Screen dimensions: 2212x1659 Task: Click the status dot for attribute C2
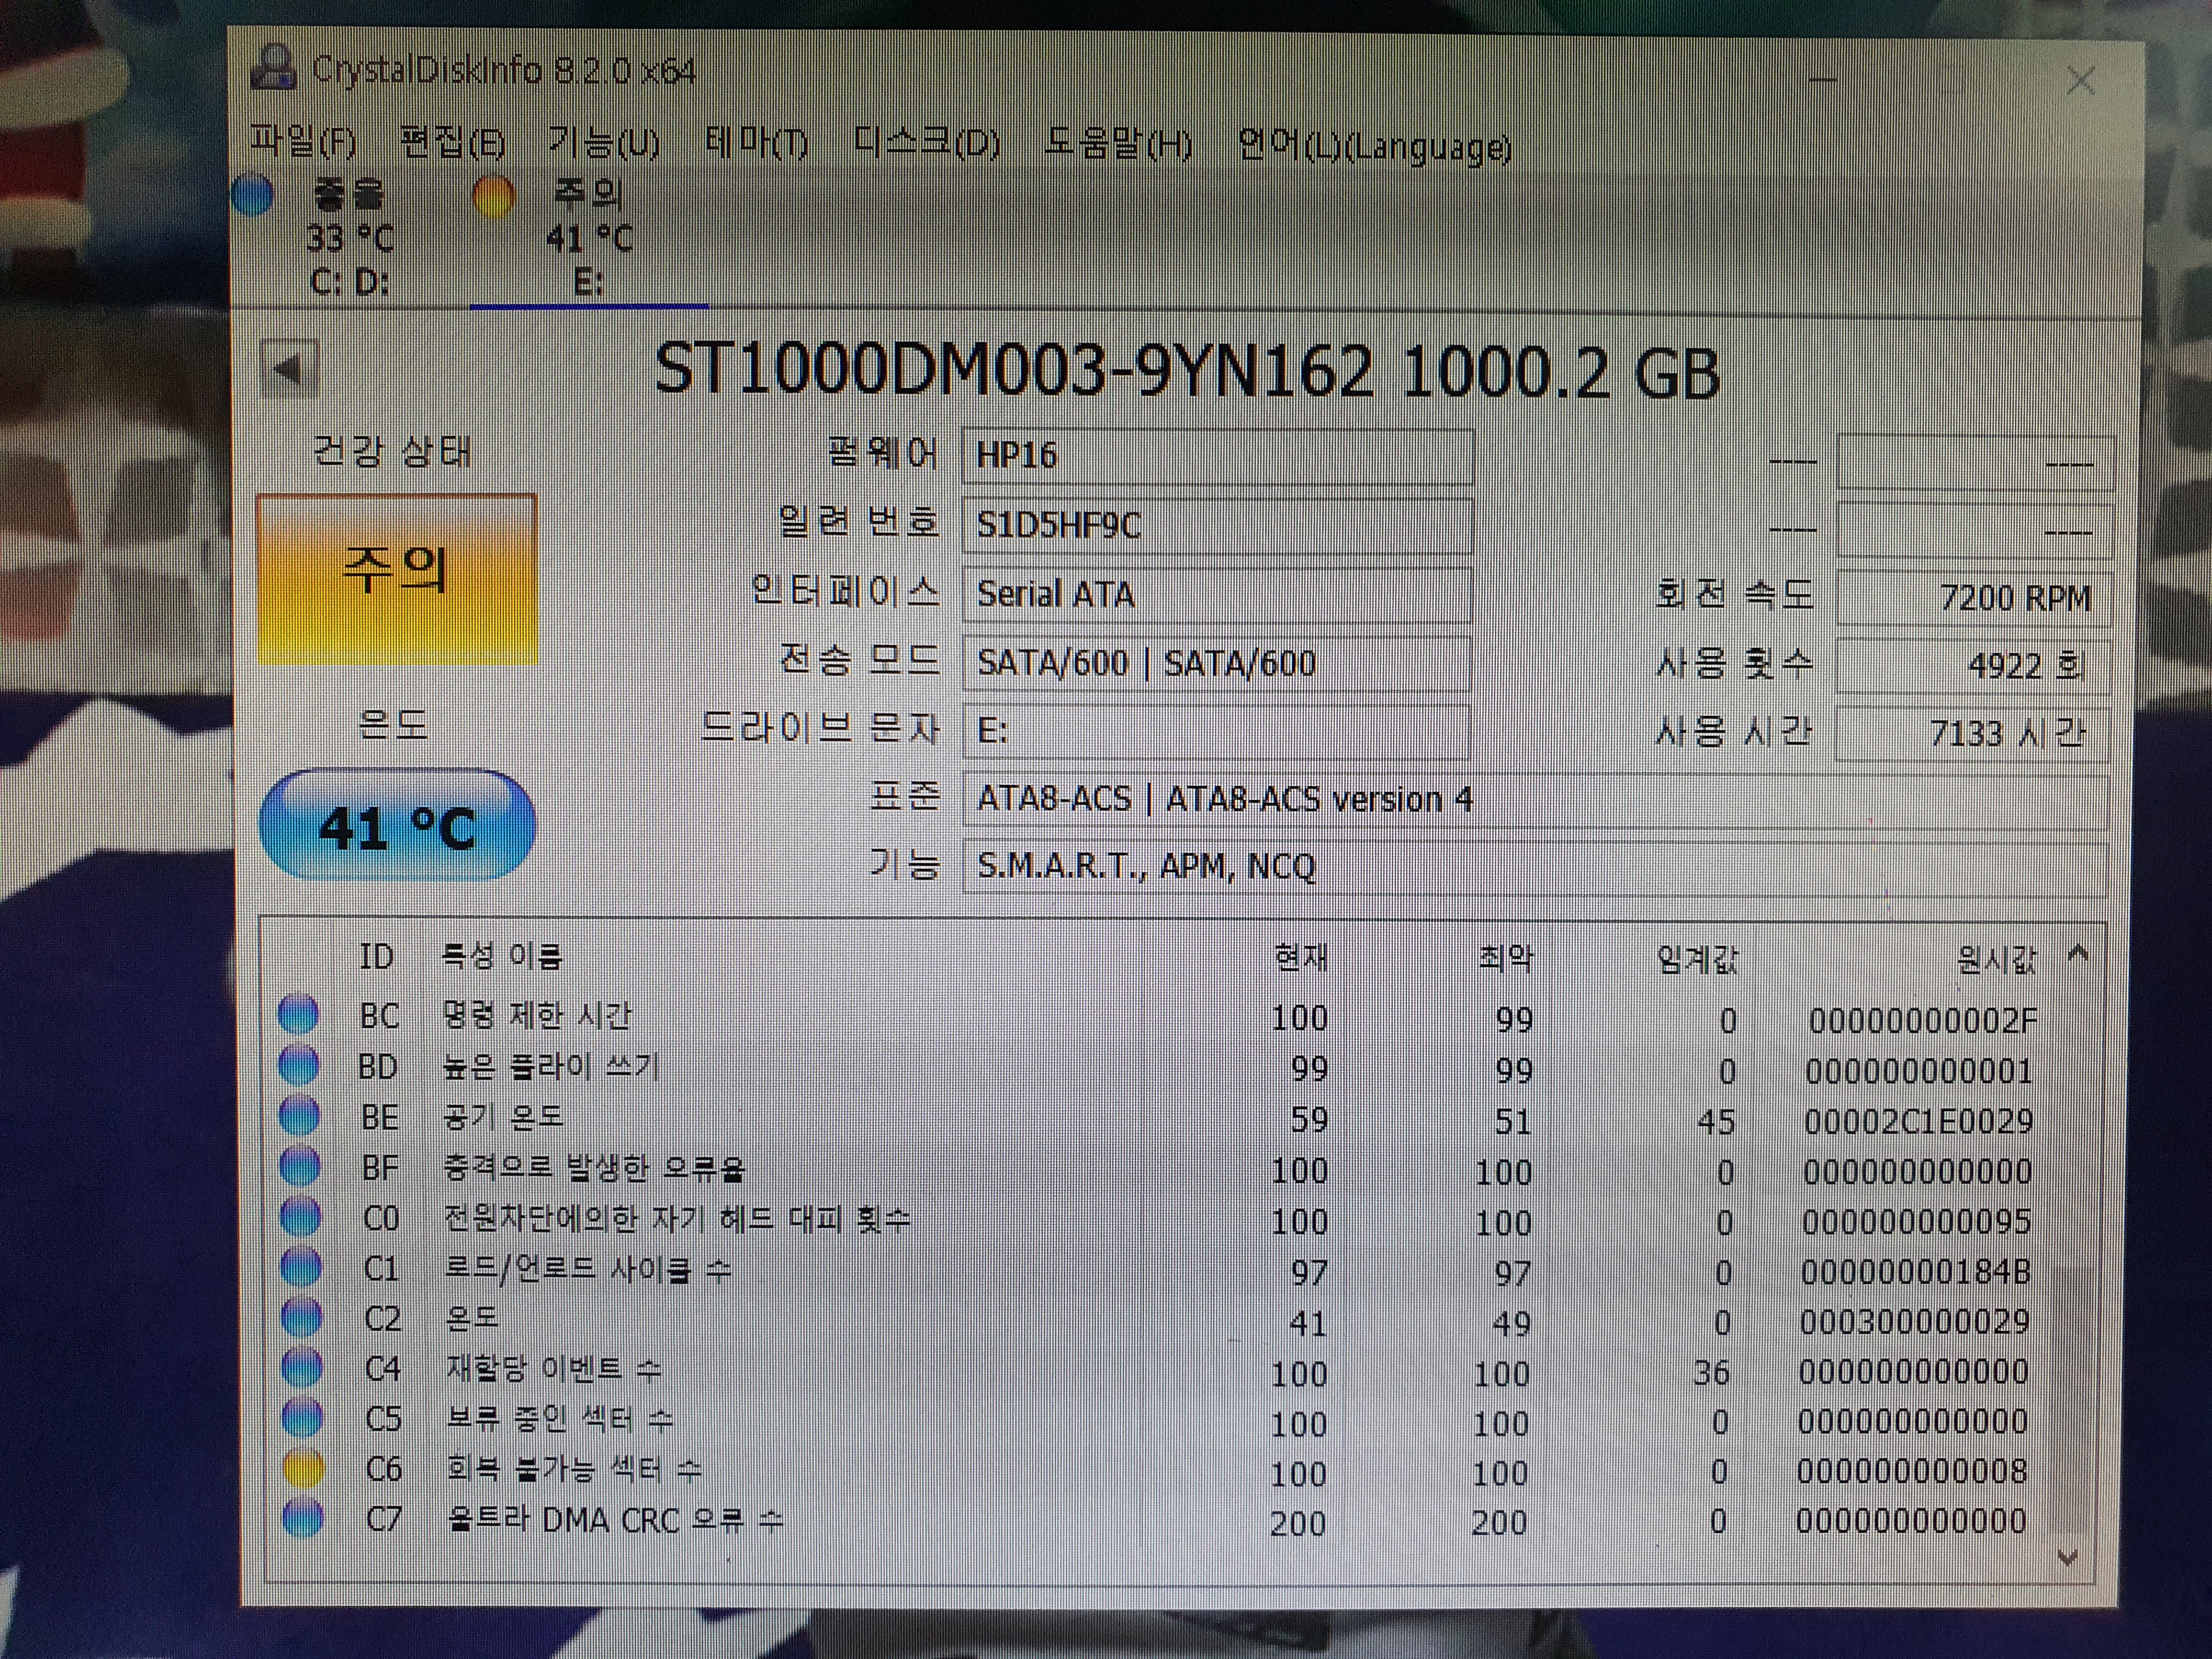301,1317
